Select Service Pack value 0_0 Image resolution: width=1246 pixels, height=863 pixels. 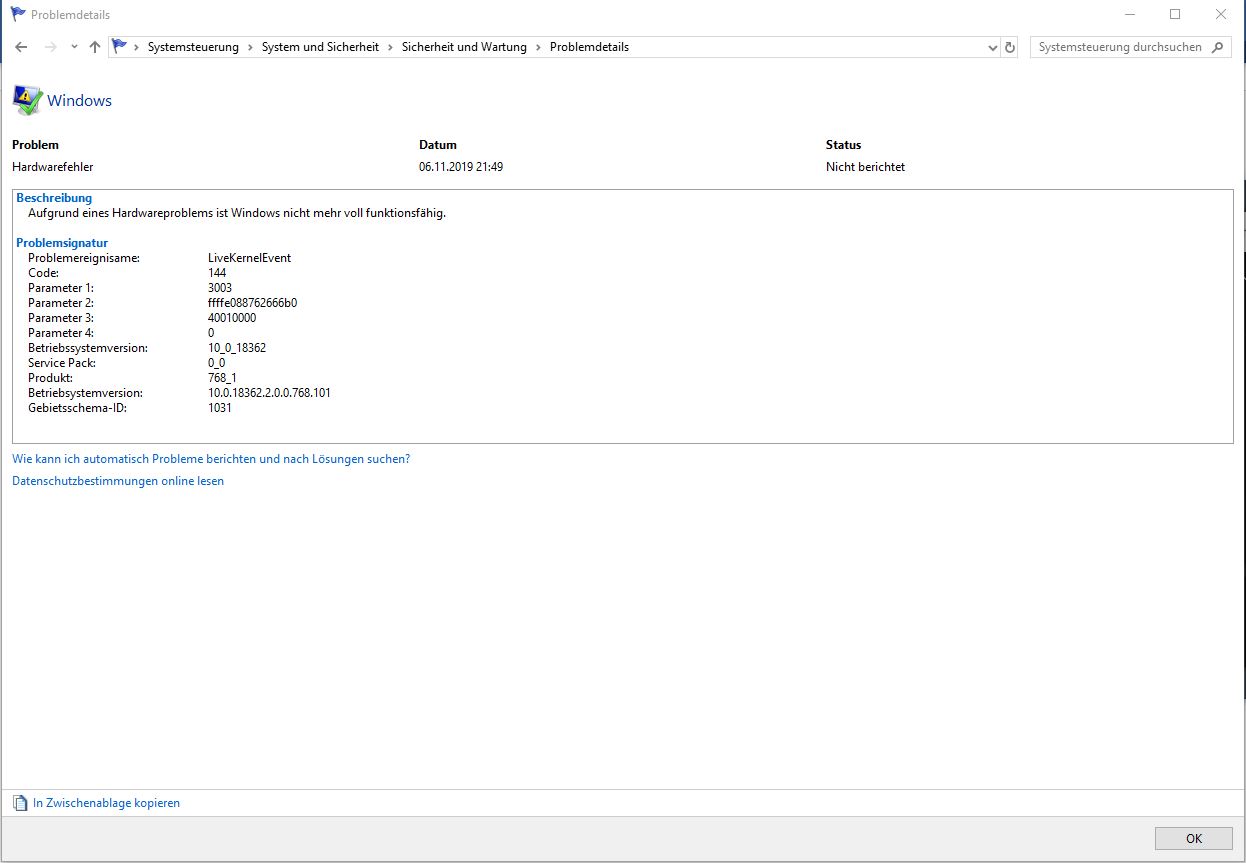216,363
